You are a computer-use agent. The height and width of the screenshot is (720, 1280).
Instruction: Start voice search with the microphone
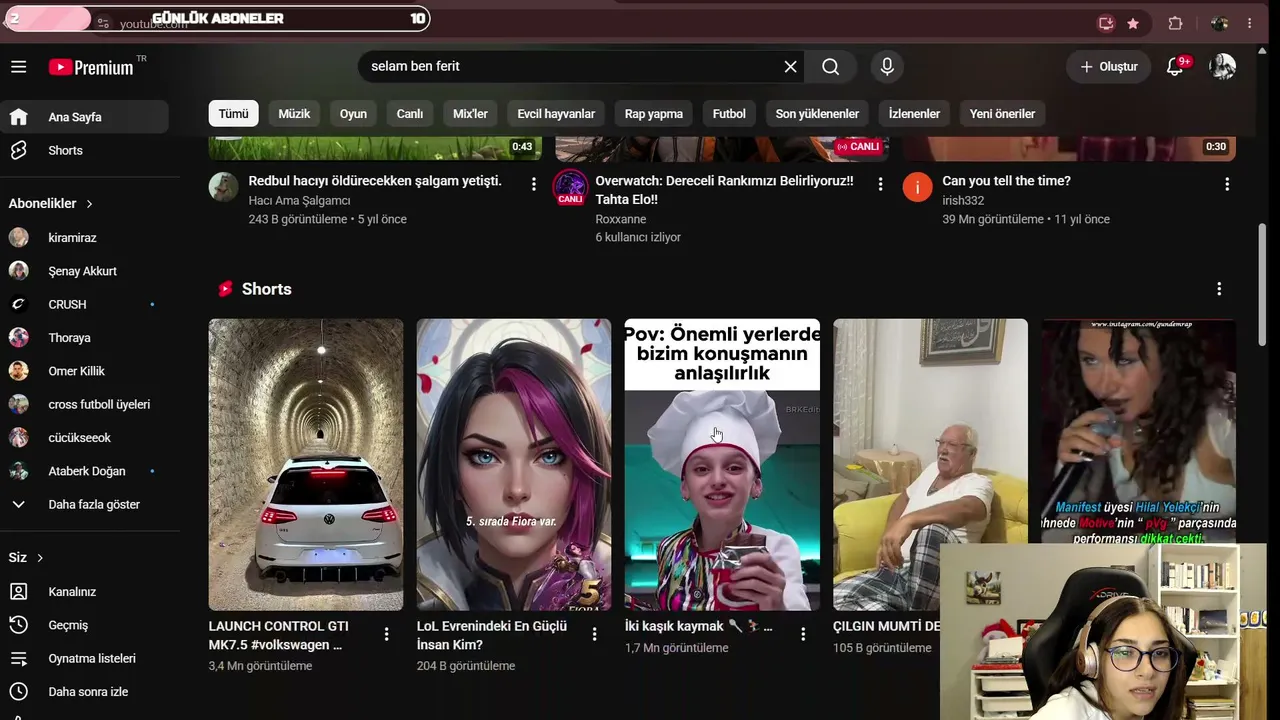(886, 67)
